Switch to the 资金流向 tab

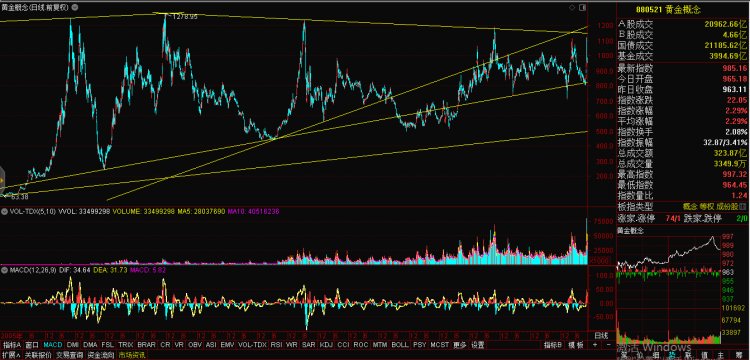pyautogui.click(x=101, y=355)
